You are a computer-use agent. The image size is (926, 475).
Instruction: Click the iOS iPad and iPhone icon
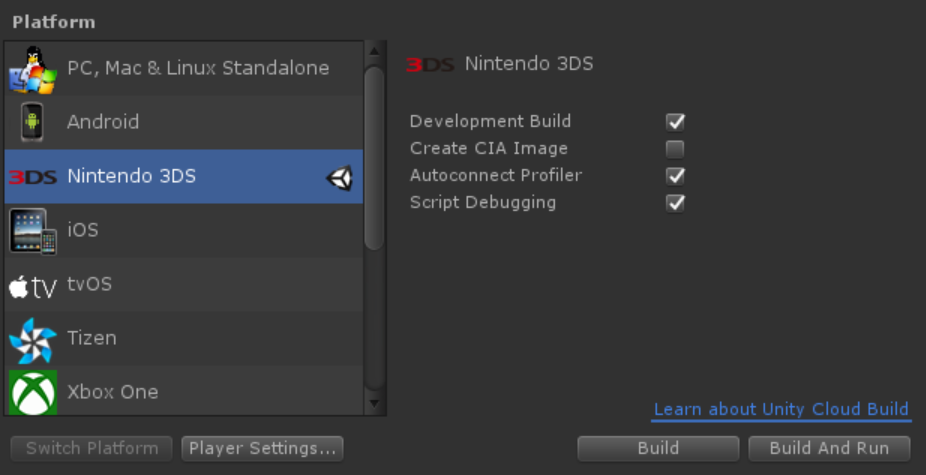point(32,231)
